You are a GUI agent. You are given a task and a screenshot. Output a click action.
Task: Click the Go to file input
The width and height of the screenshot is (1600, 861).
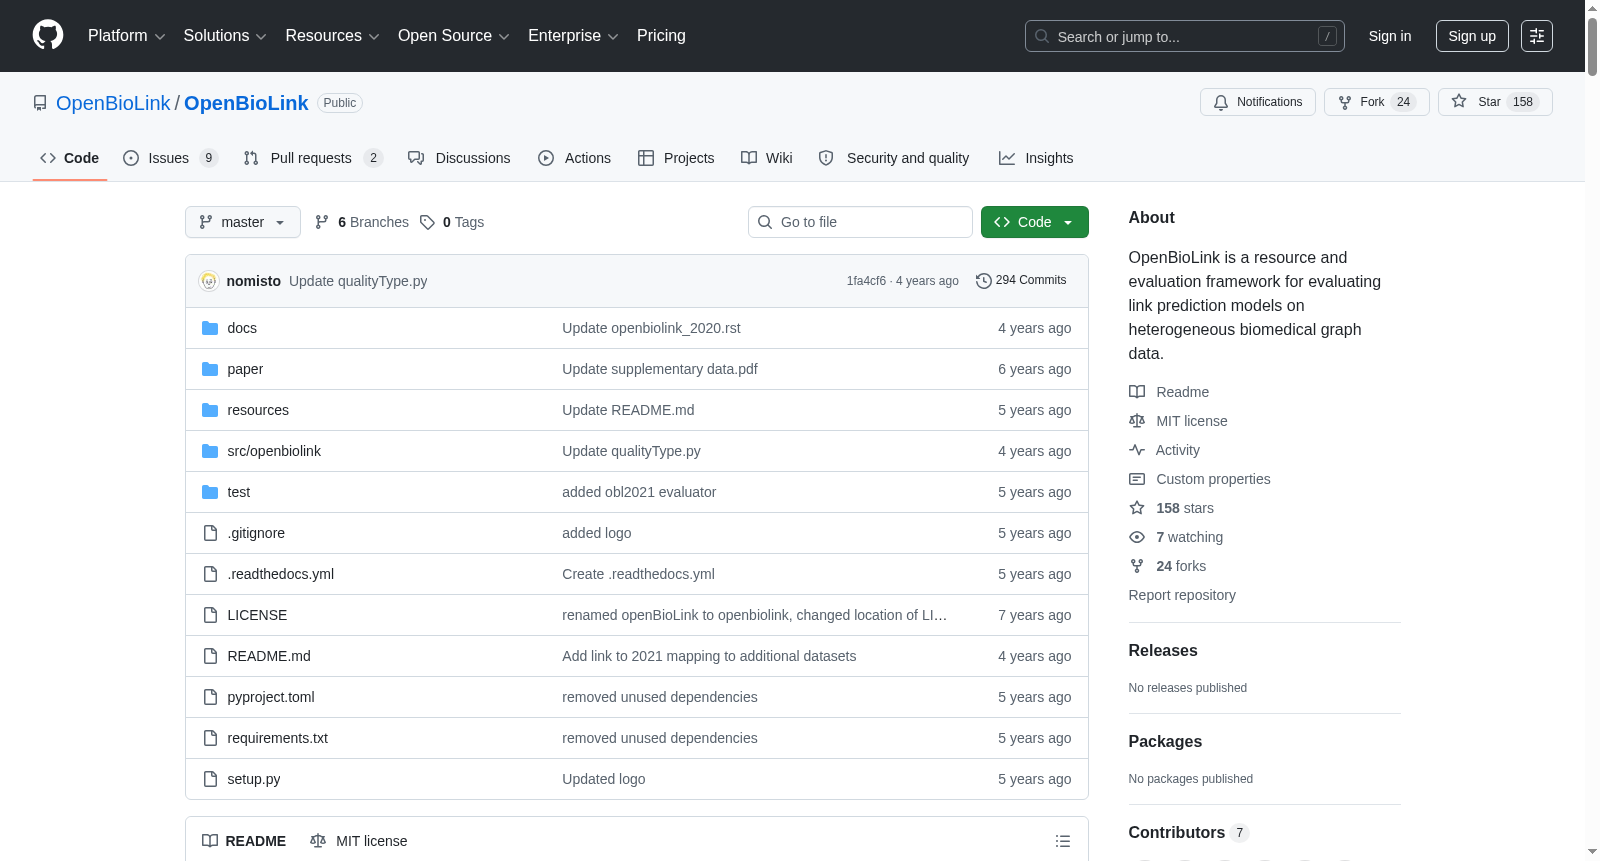[860, 222]
